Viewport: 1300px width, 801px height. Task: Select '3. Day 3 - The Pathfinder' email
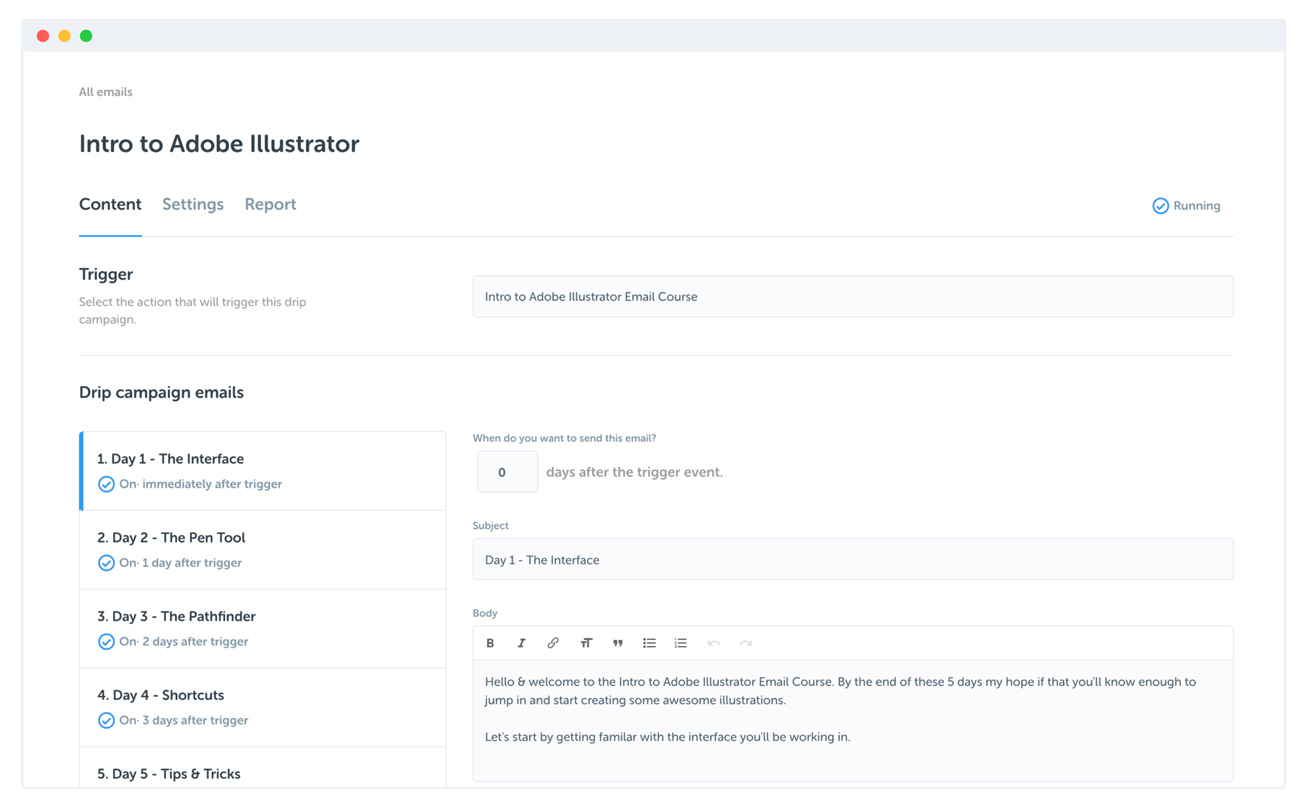pos(263,629)
